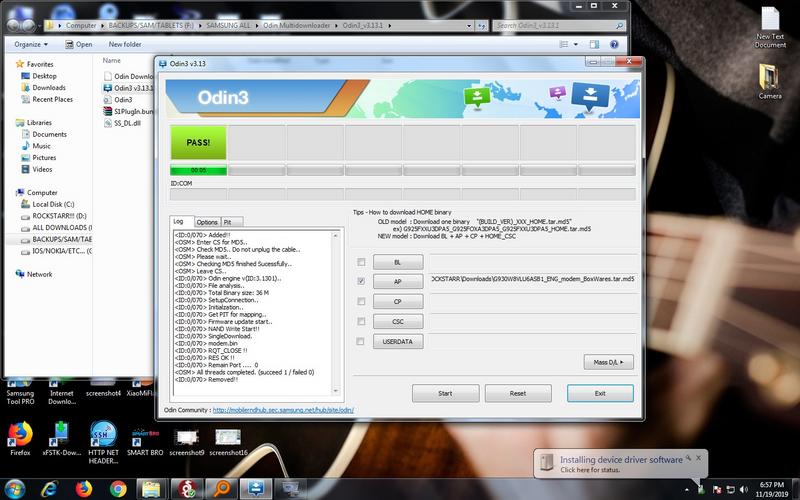Open the Mass D/L dropdown button
The image size is (800, 500).
coord(609,362)
